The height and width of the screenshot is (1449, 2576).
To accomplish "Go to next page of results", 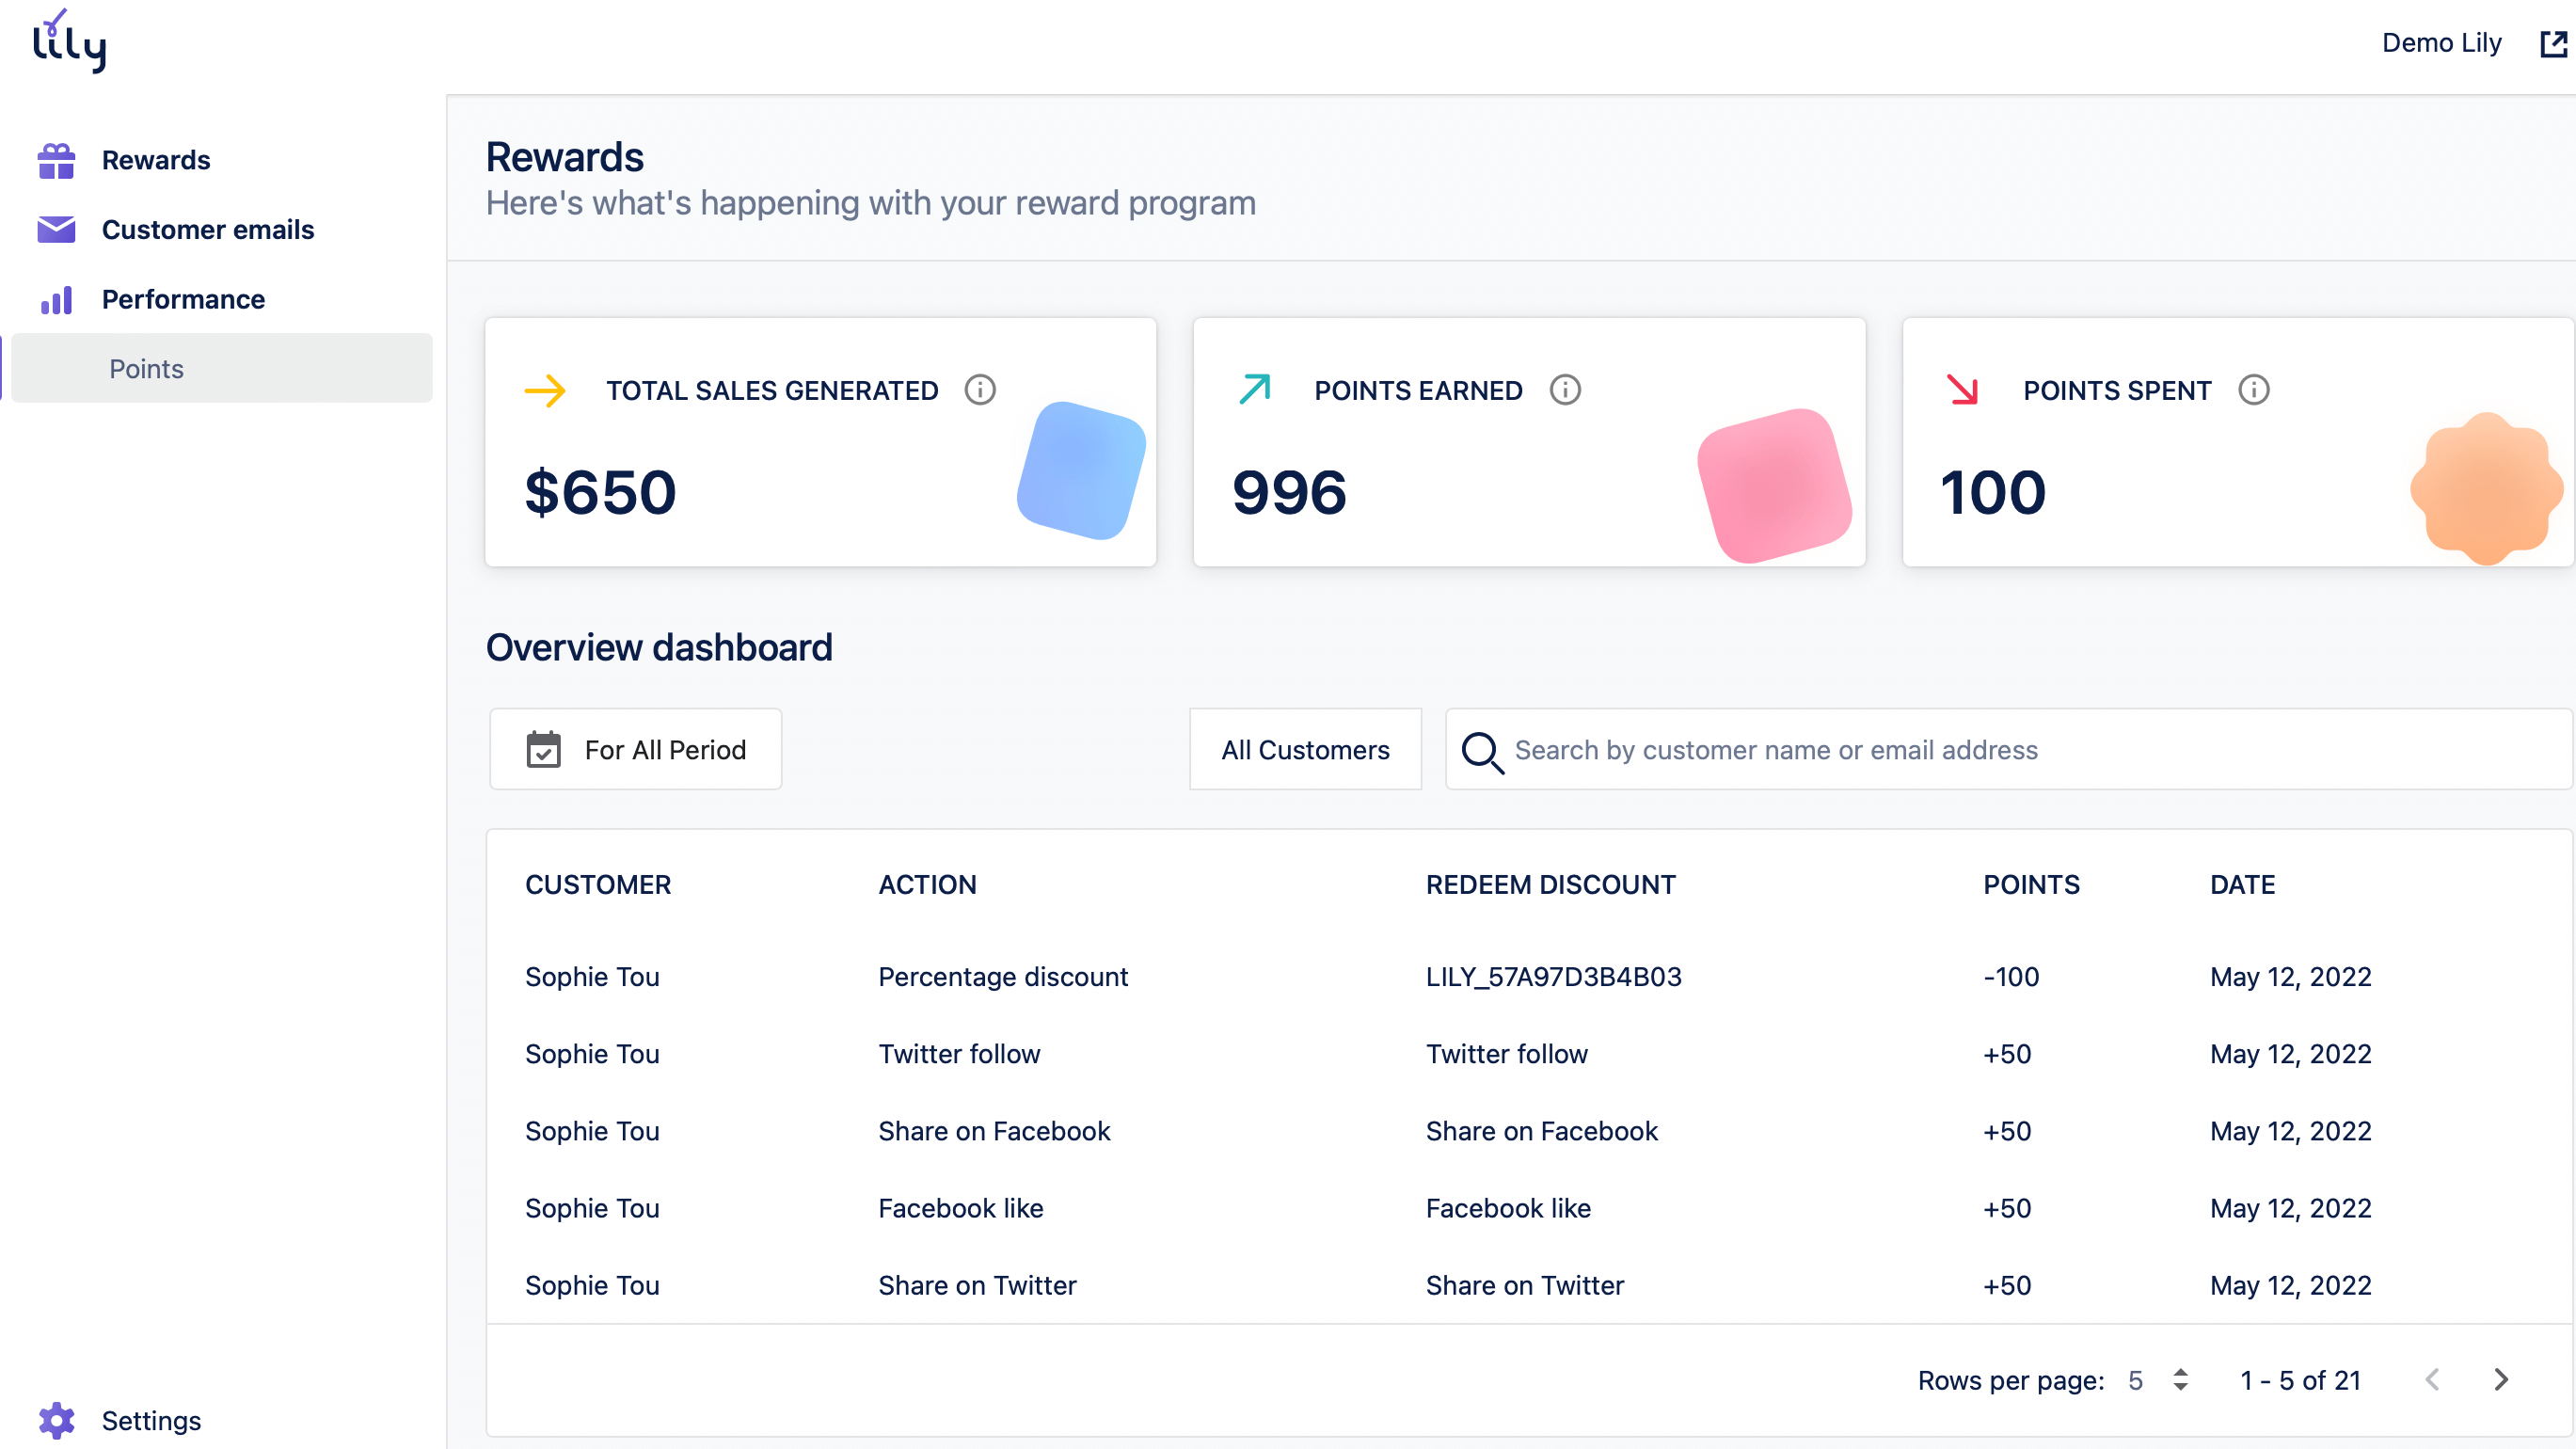I will click(2501, 1380).
